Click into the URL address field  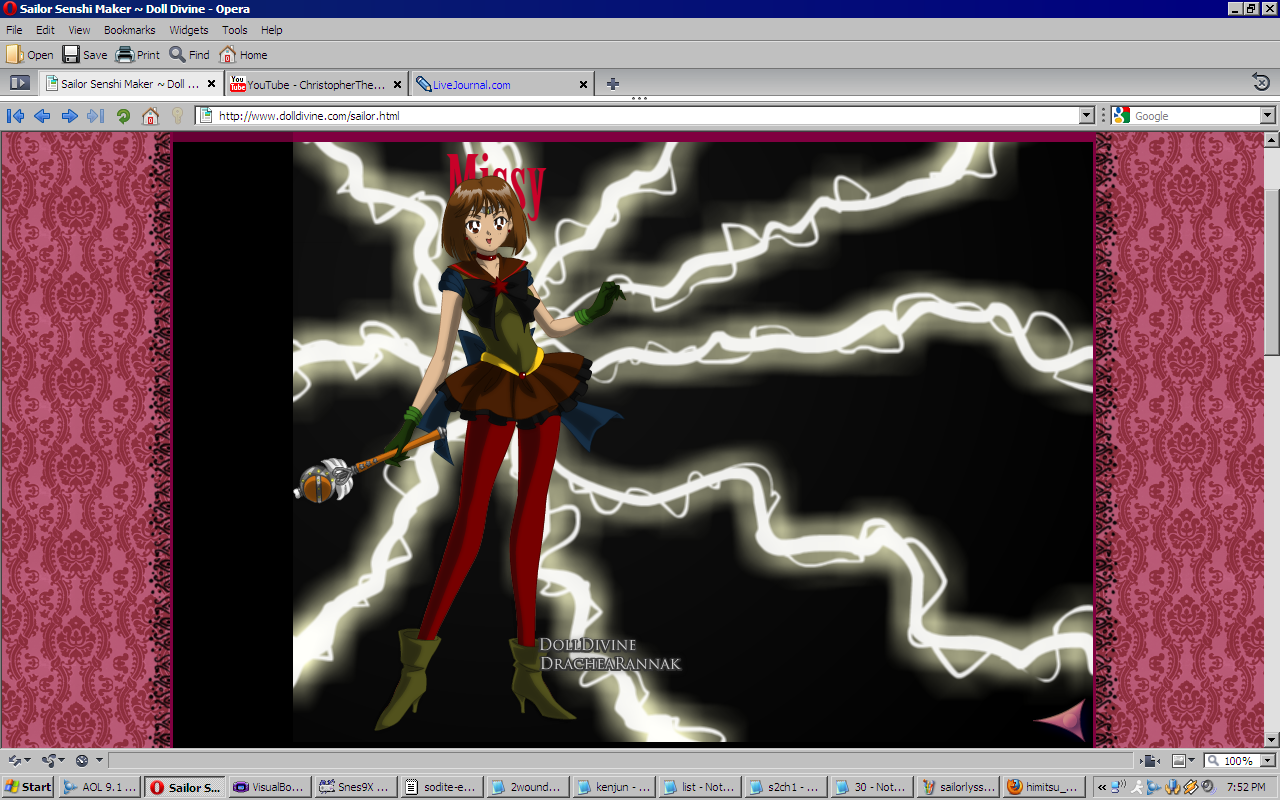point(640,116)
